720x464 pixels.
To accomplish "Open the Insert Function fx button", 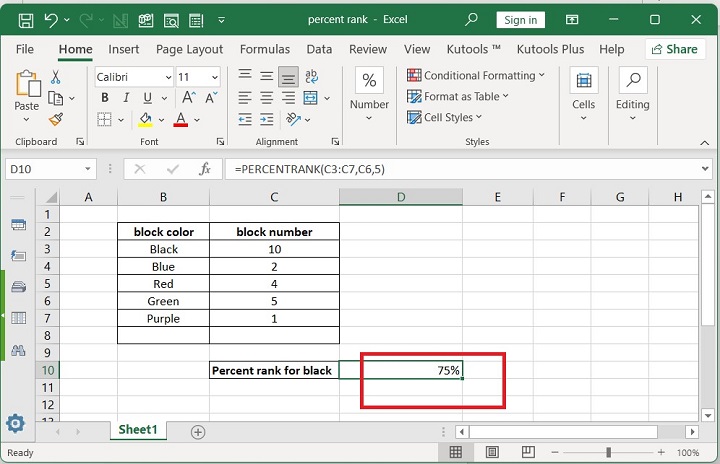I will tap(204, 169).
